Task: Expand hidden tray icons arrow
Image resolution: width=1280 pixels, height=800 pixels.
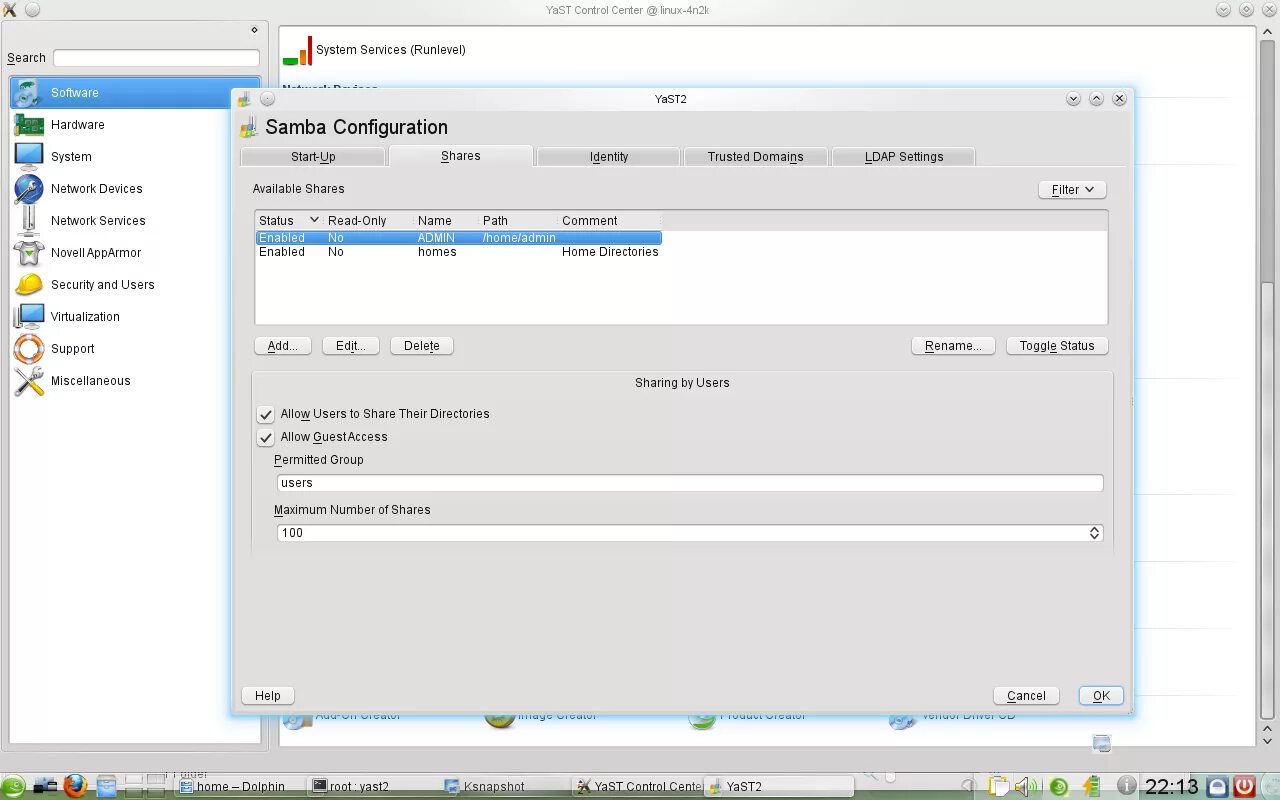Action: coord(966,786)
